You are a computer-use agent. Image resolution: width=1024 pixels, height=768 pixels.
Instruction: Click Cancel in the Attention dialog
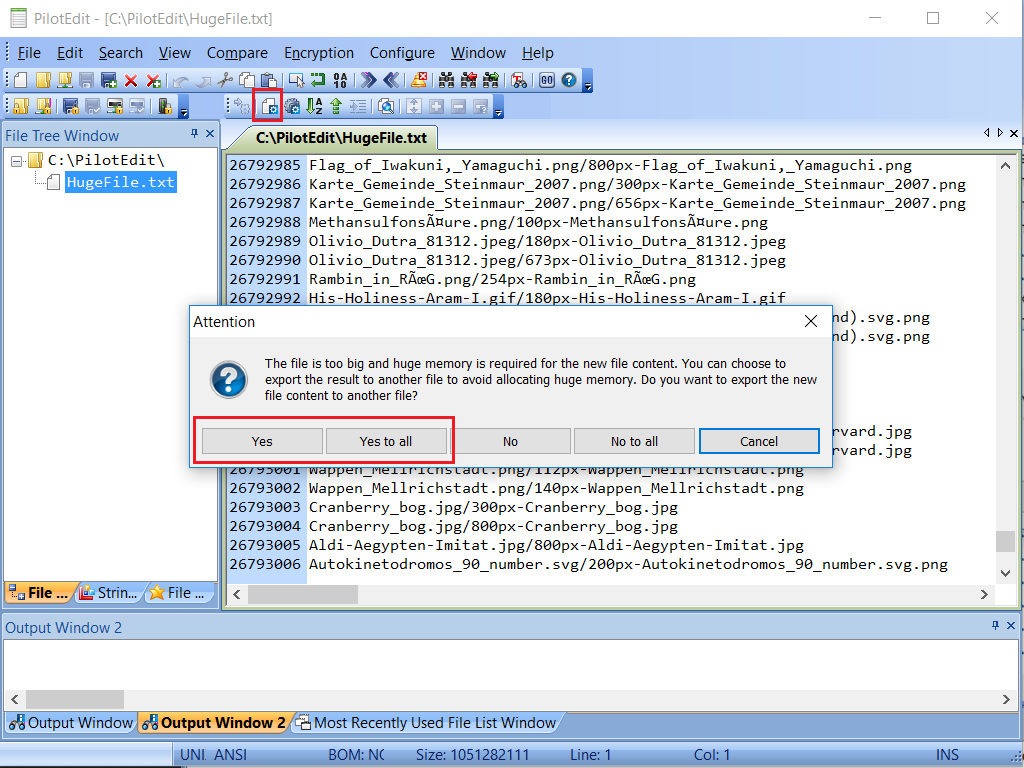pyautogui.click(x=759, y=441)
